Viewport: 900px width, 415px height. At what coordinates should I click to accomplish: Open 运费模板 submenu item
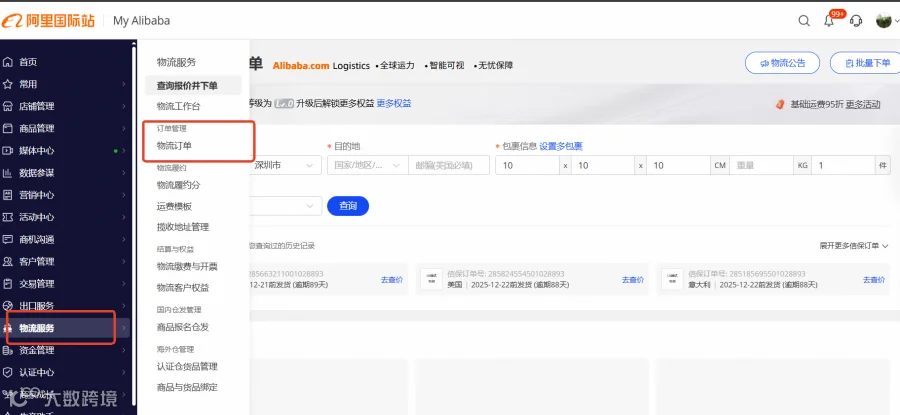pyautogui.click(x=174, y=206)
